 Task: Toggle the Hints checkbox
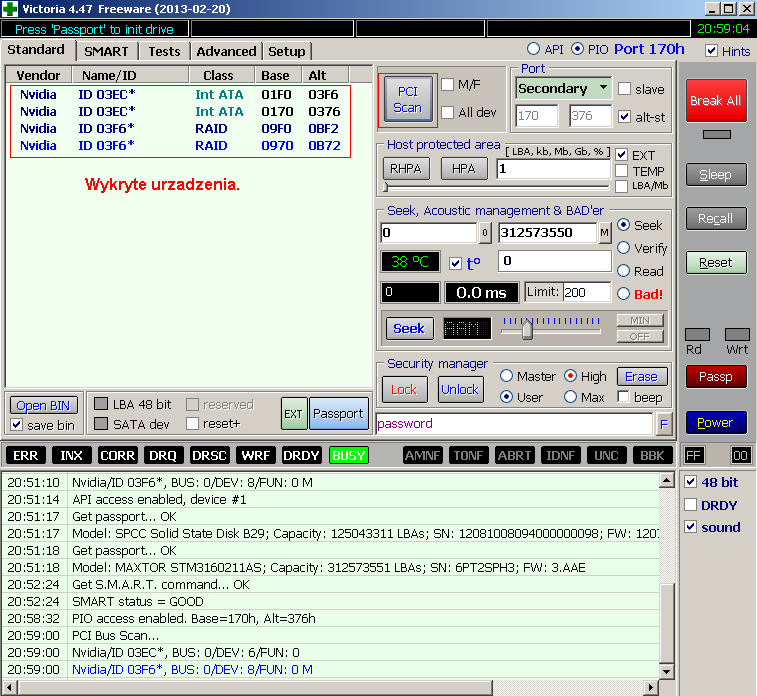coord(711,51)
